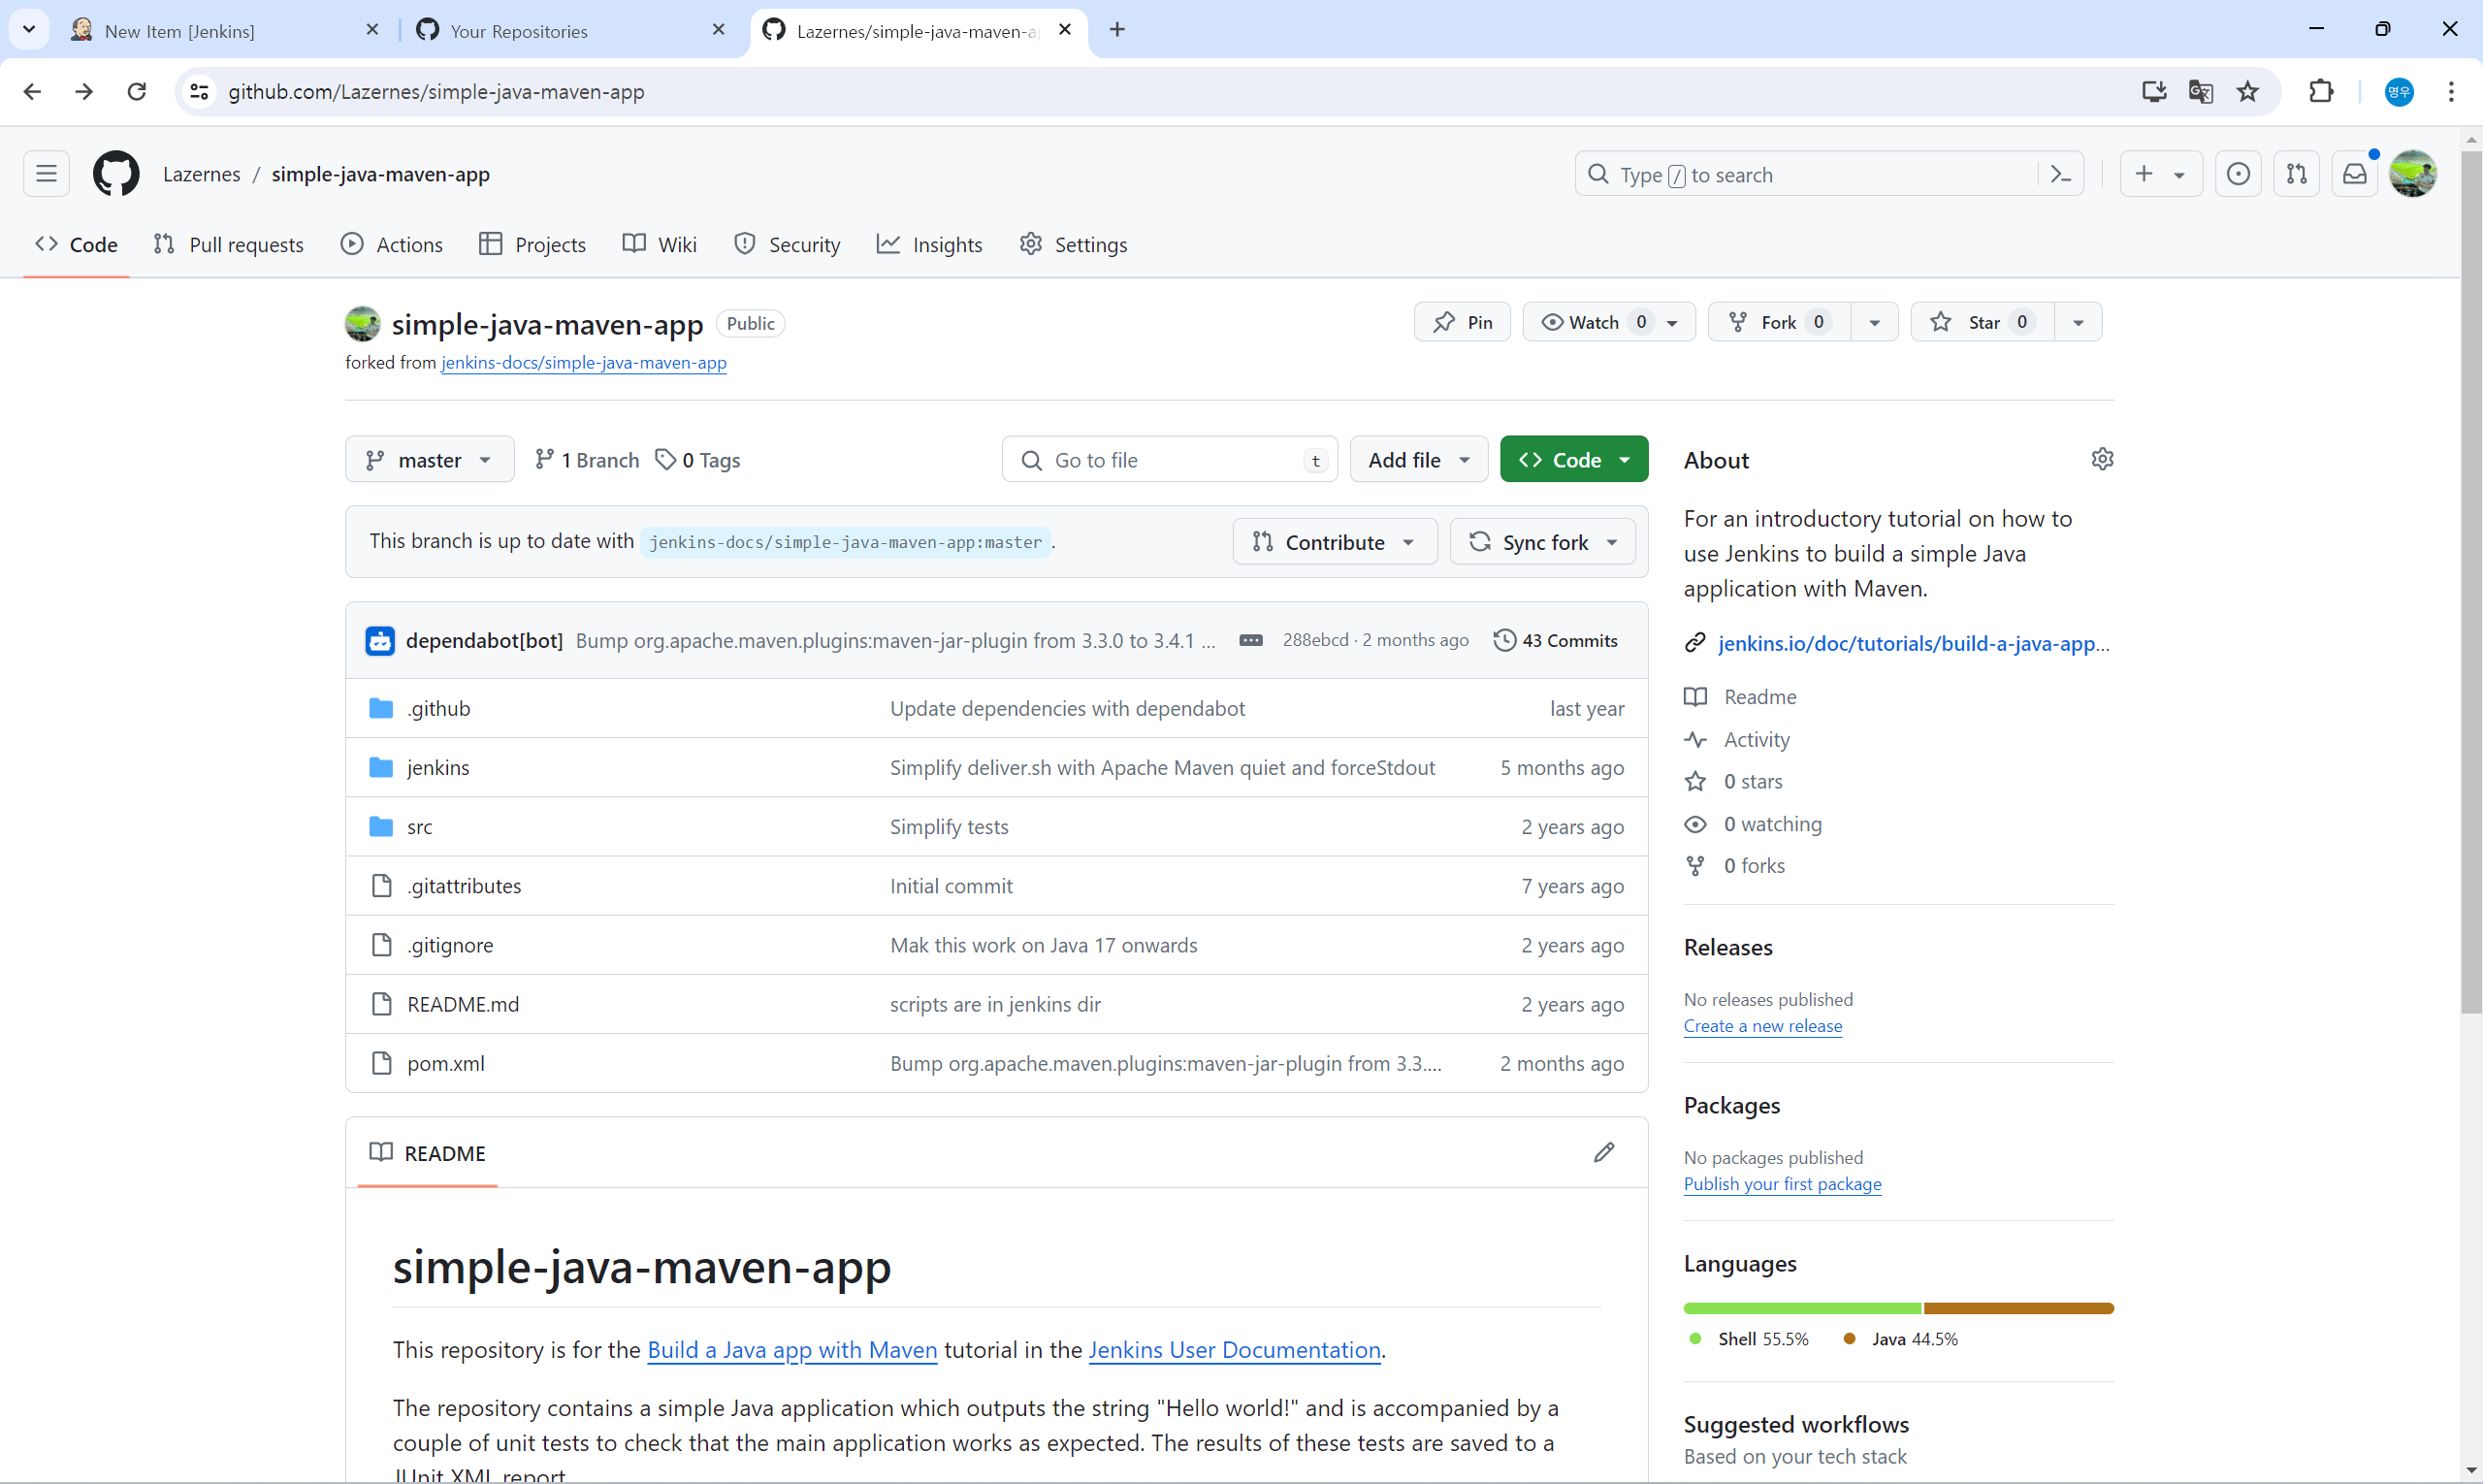Switch to the Security tab
Image resolution: width=2483 pixels, height=1484 pixels.
[787, 244]
